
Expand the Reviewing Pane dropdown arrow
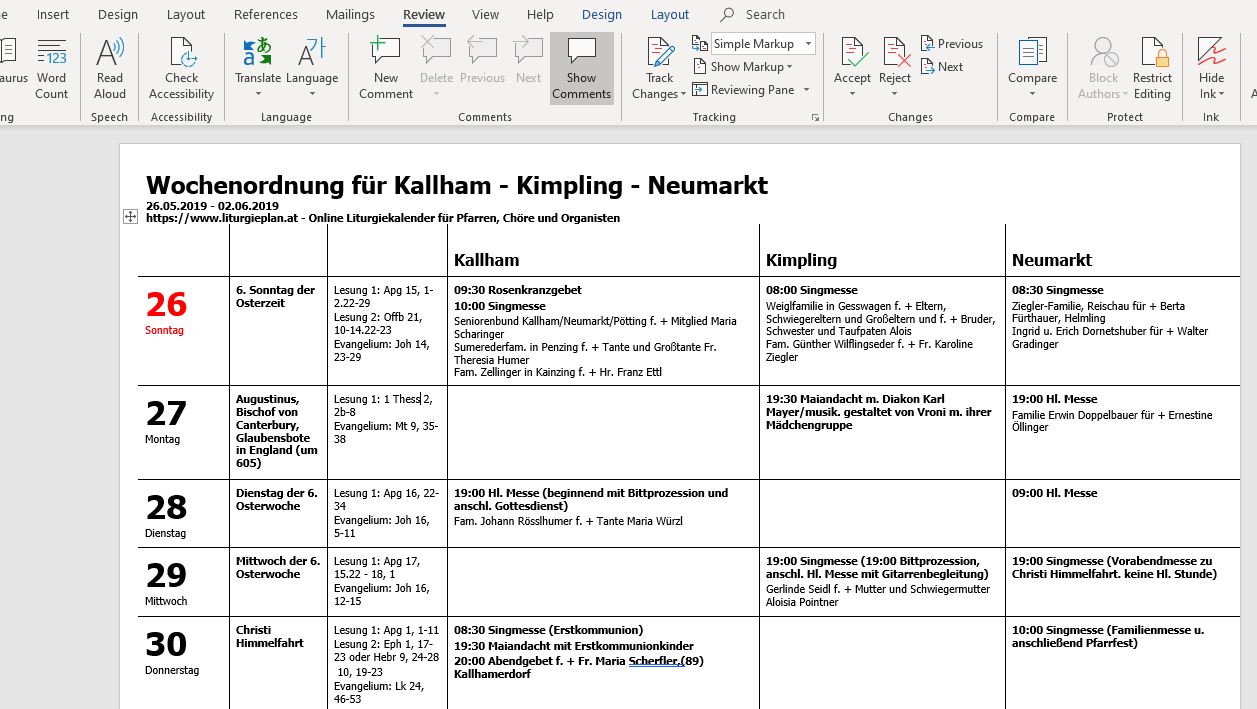(806, 90)
